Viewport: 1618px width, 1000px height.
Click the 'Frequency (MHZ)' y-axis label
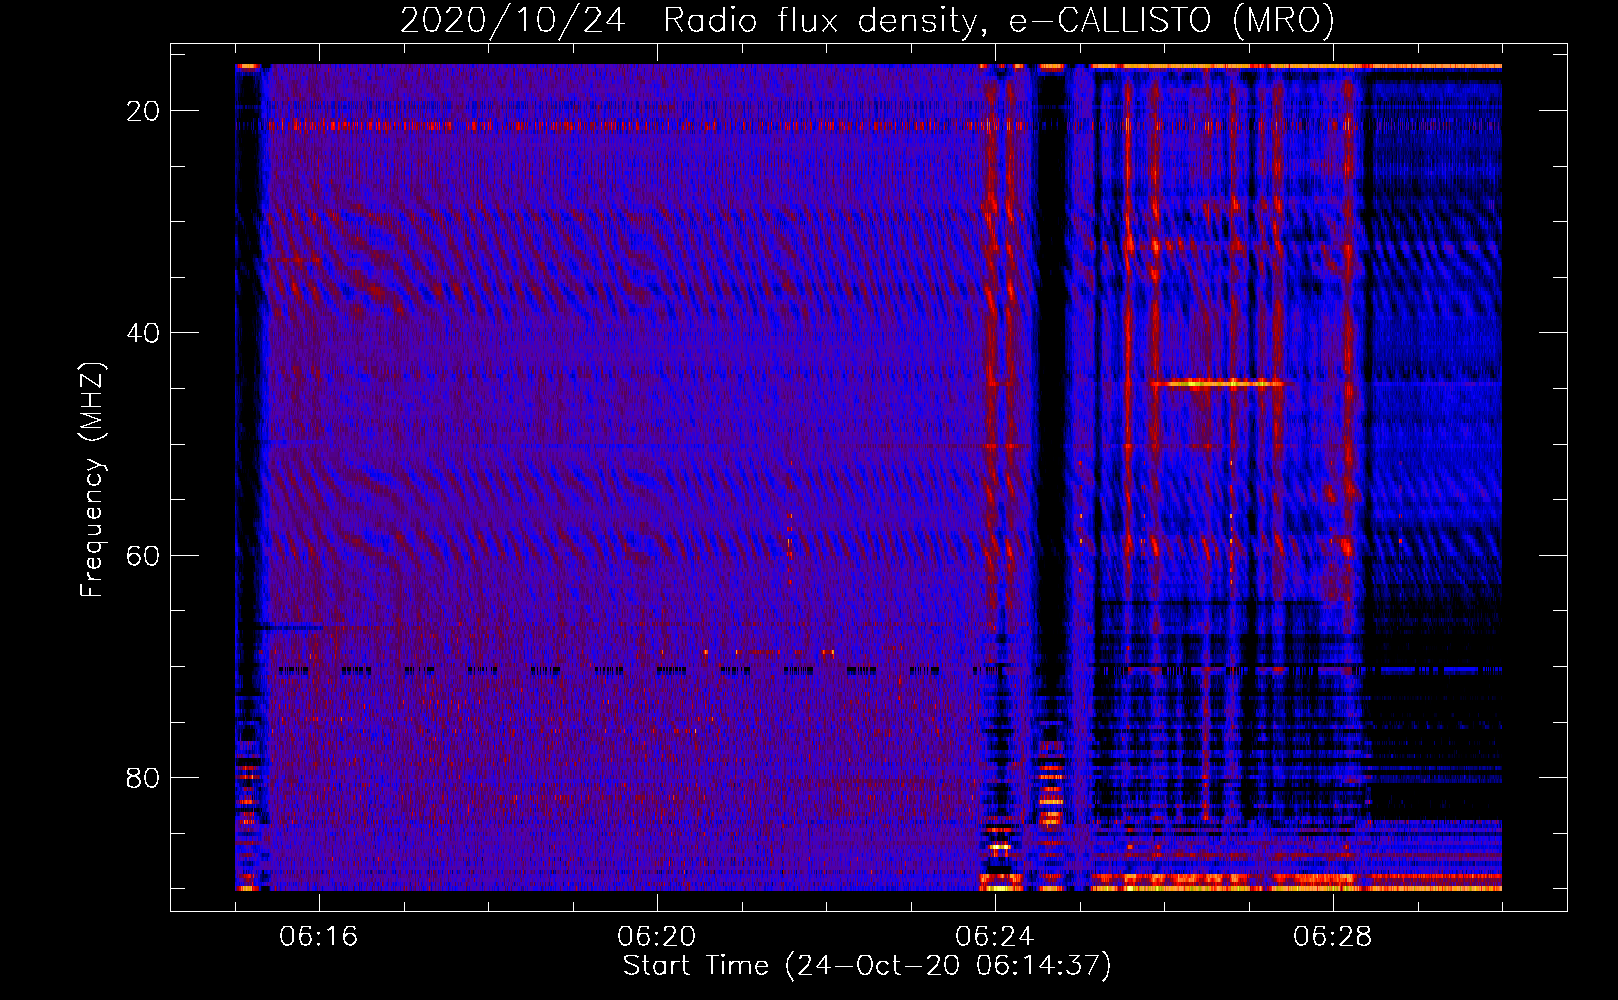click(x=91, y=480)
